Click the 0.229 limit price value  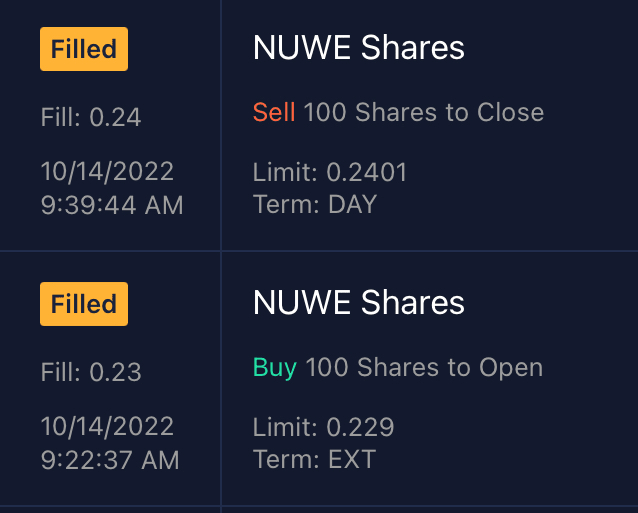point(360,428)
